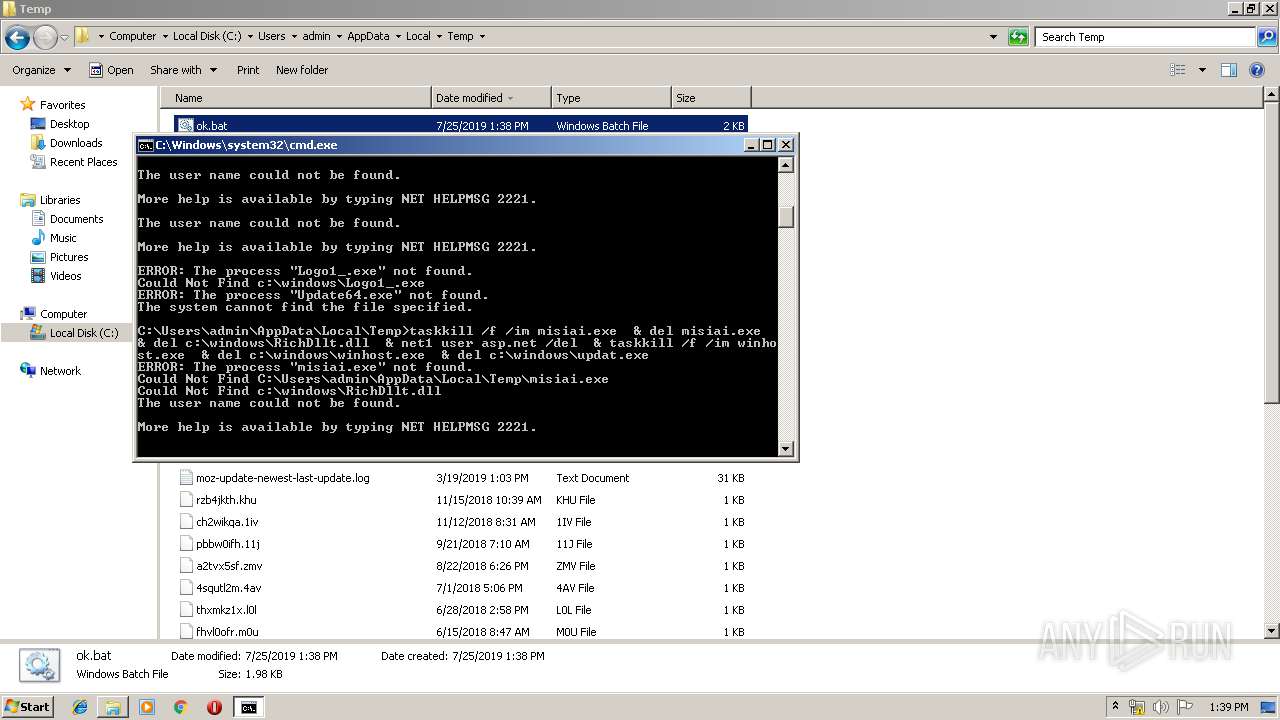Launch Chrome from the taskbar
Viewport: 1280px width, 720px height.
180,707
